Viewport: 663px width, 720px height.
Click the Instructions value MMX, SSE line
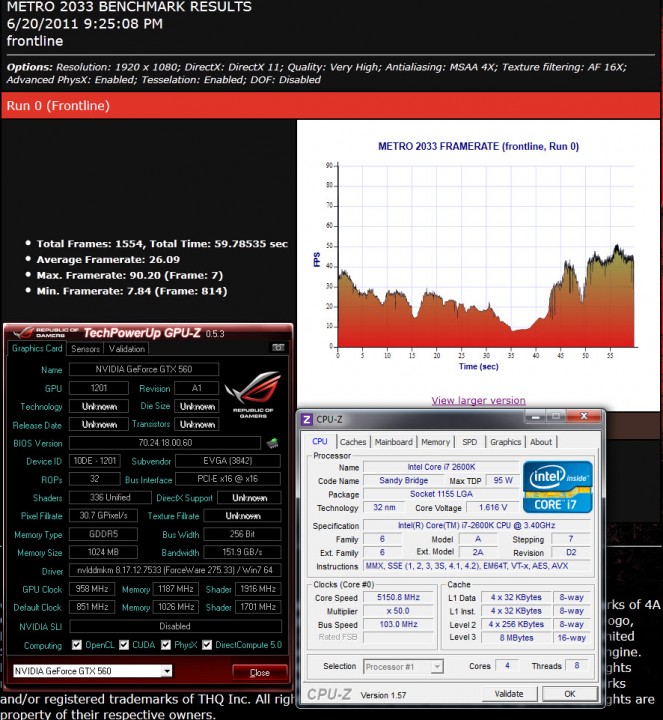pyautogui.click(x=476, y=566)
